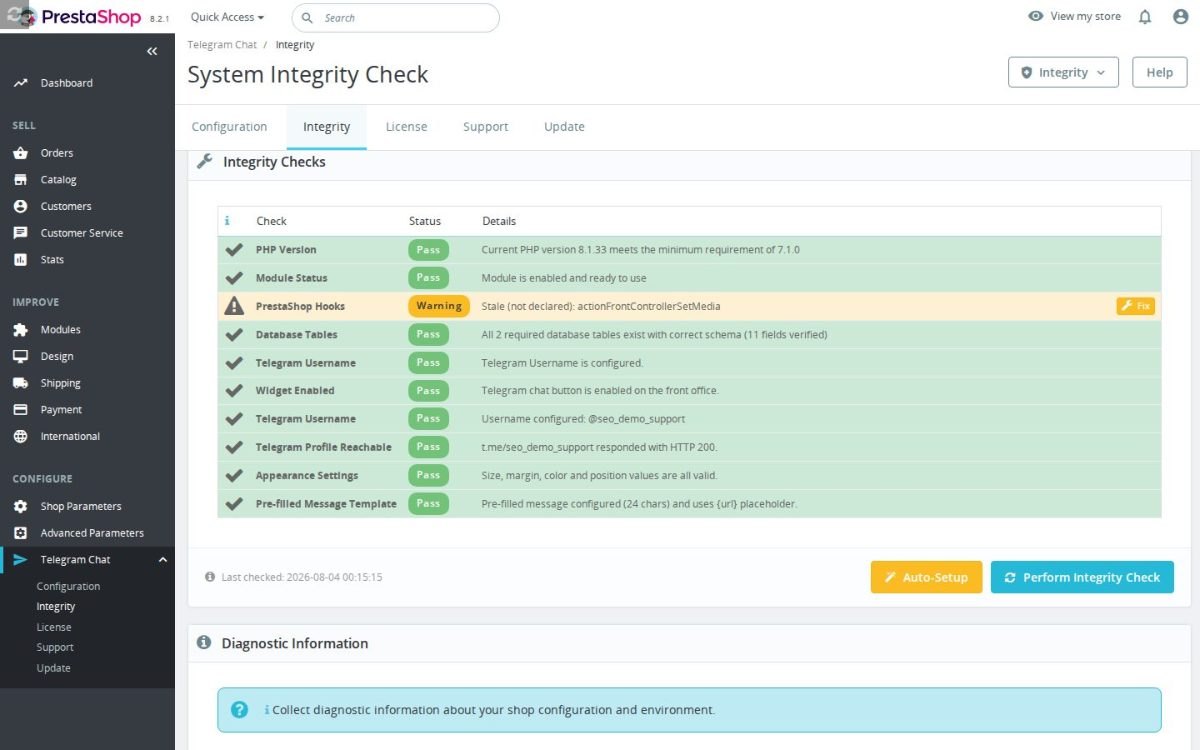Open the License tab

(406, 127)
